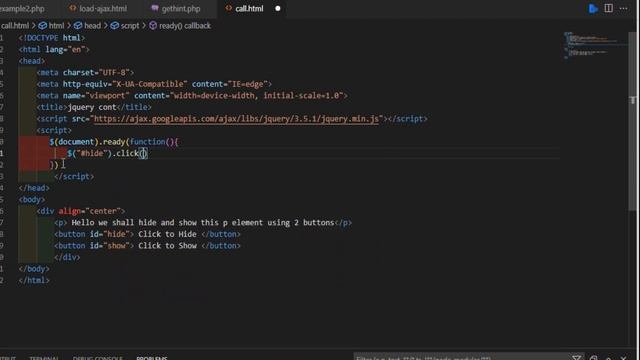Open the problems filter funnel options
640x360 pixels.
click(x=576, y=358)
